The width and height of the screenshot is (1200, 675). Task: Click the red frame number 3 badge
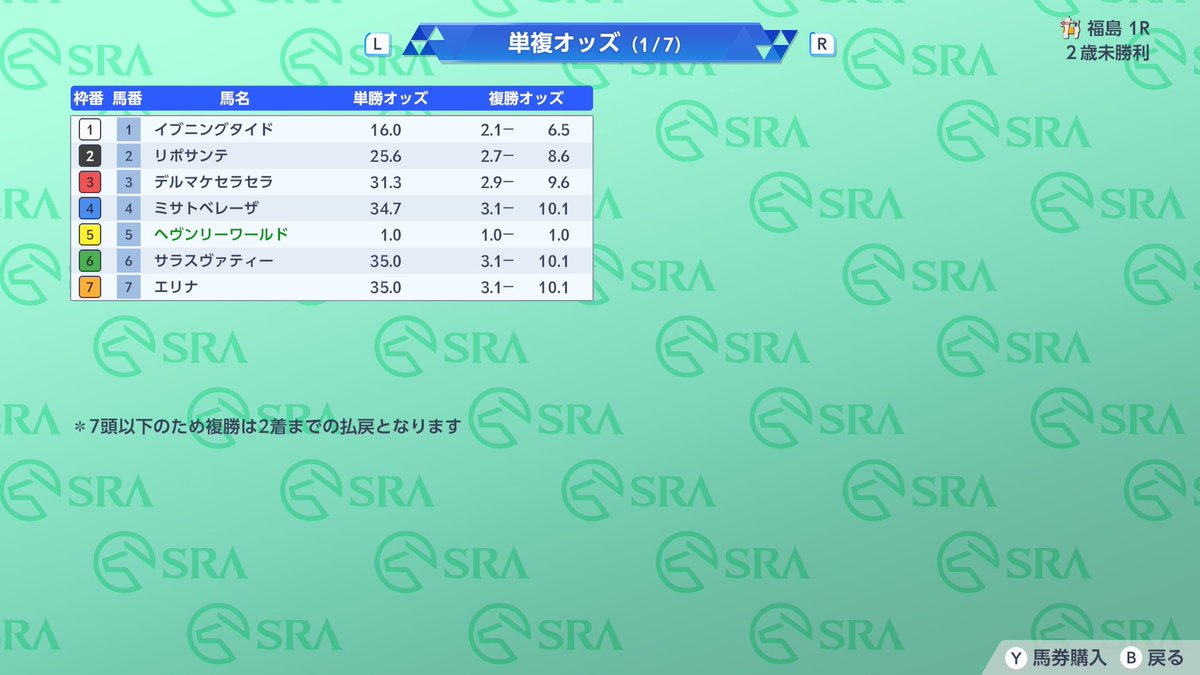[90, 182]
